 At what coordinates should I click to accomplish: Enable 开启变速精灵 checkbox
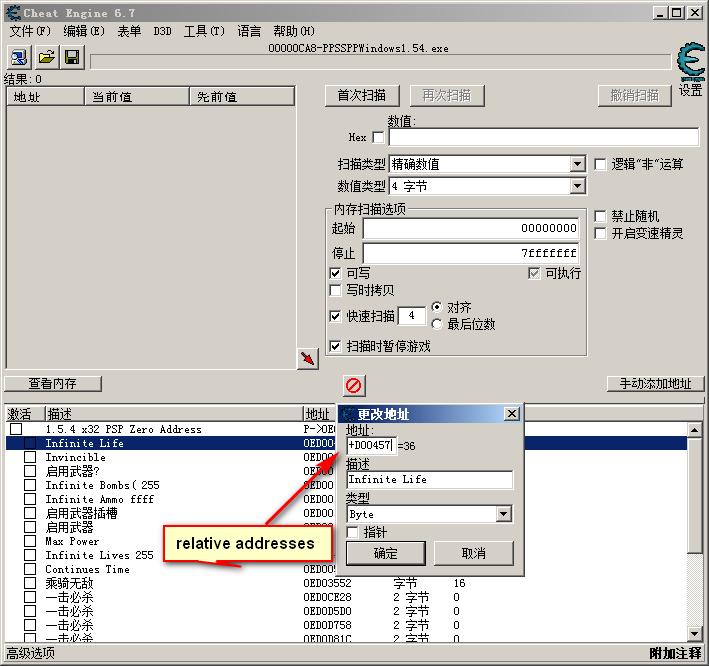point(600,233)
